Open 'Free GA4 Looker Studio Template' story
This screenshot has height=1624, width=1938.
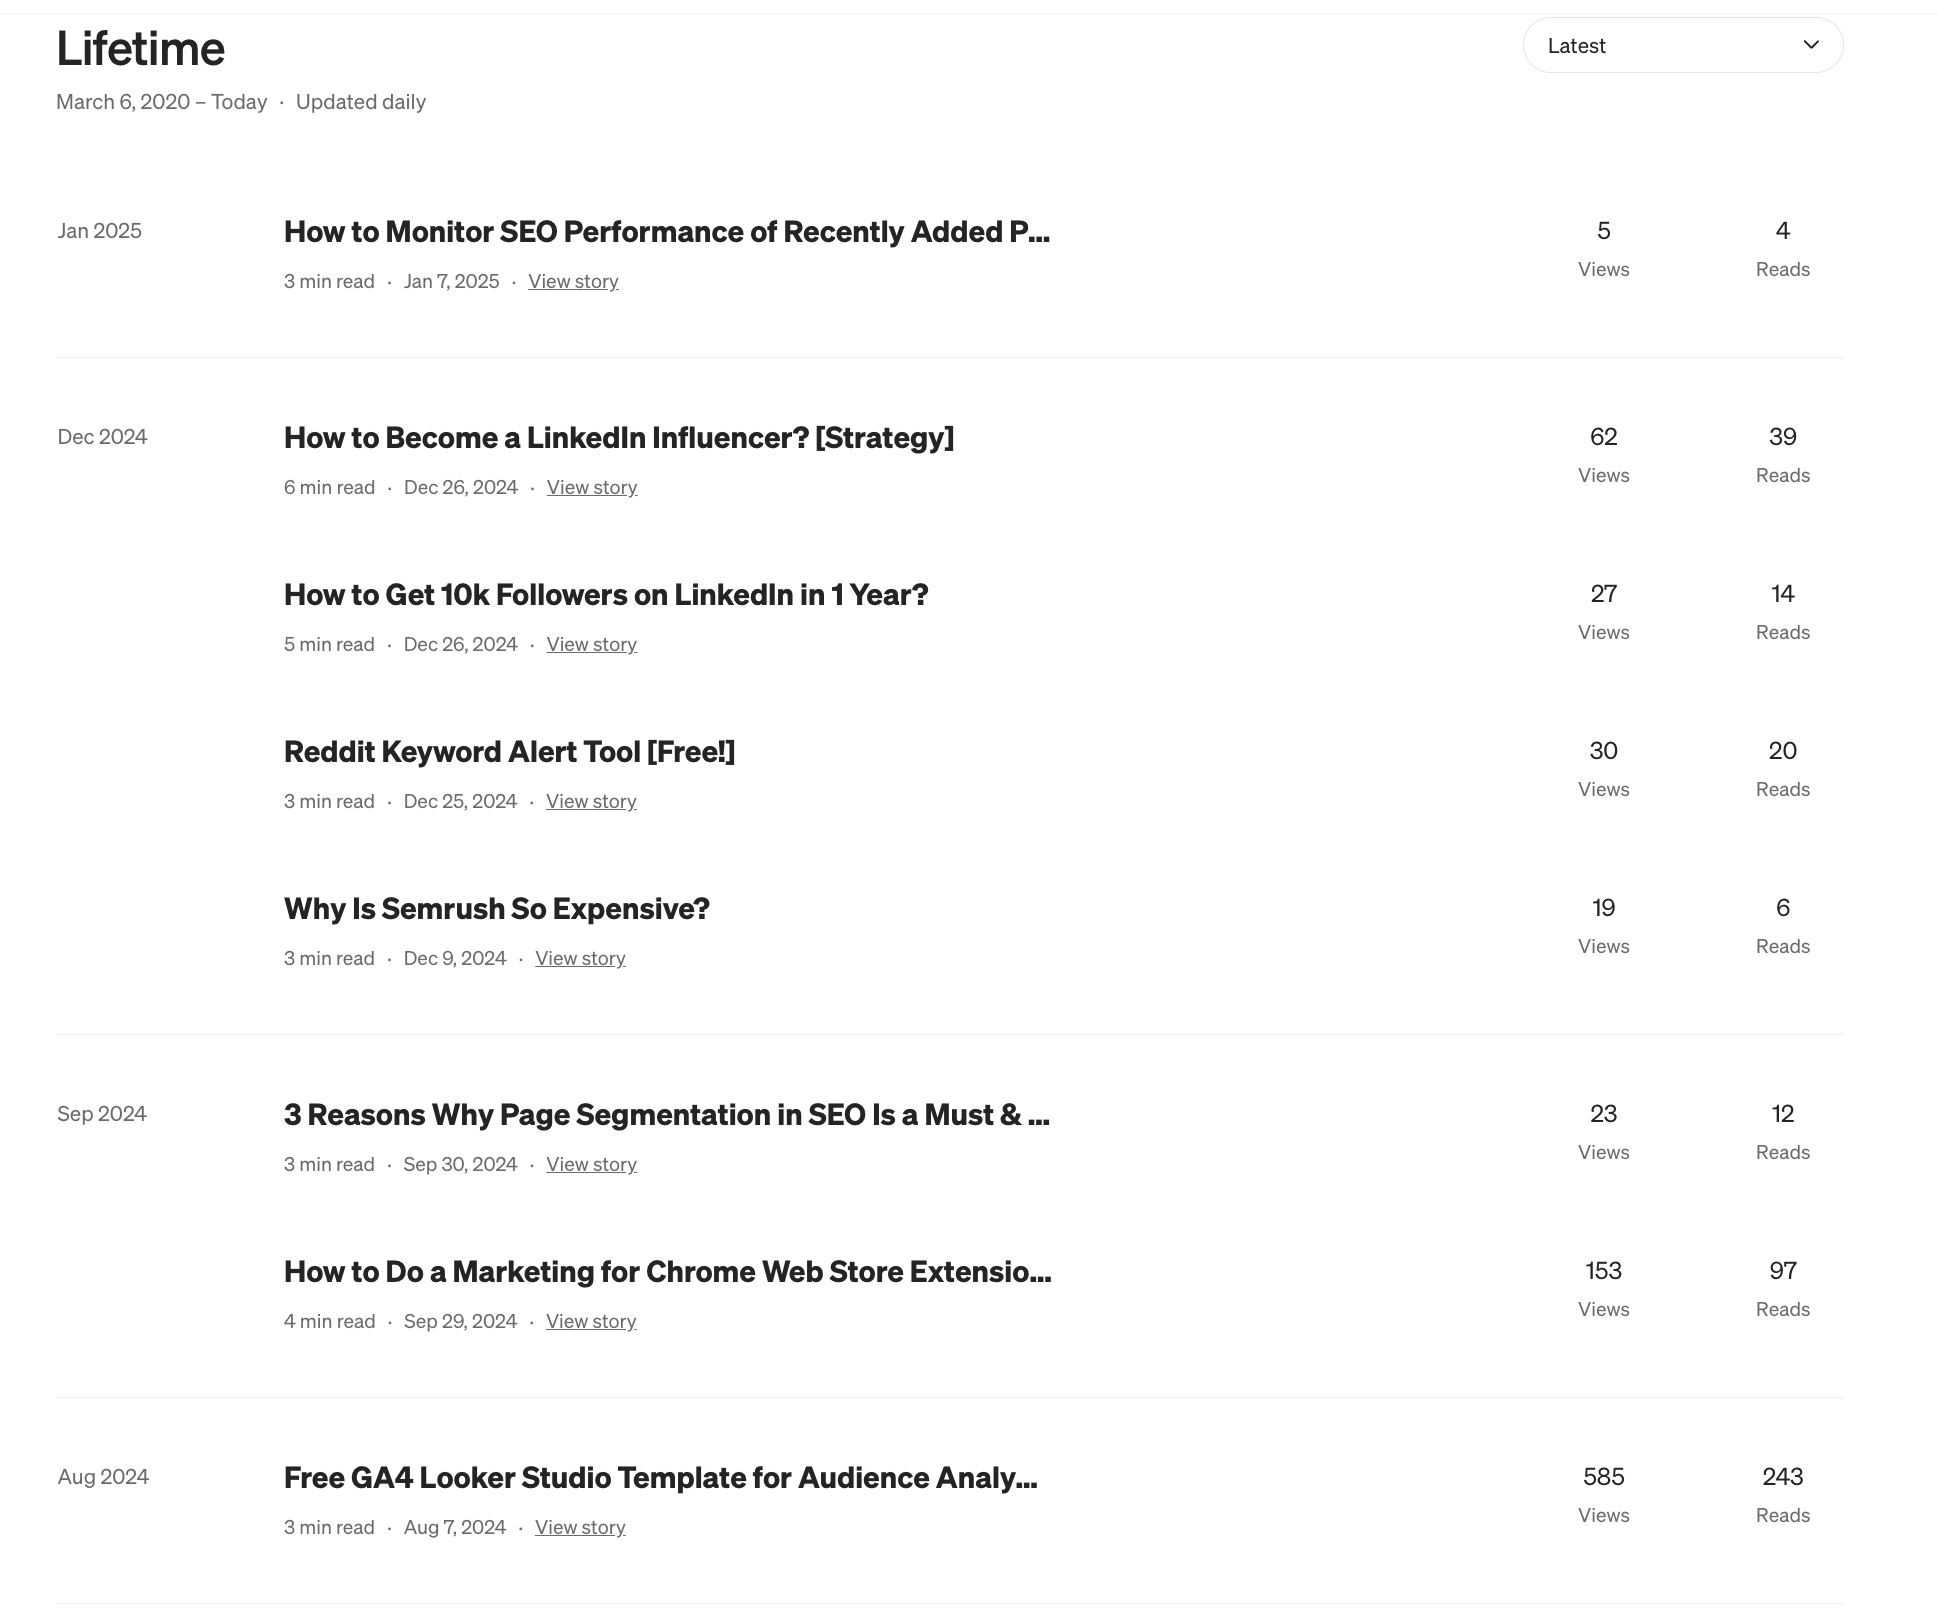pos(661,1478)
